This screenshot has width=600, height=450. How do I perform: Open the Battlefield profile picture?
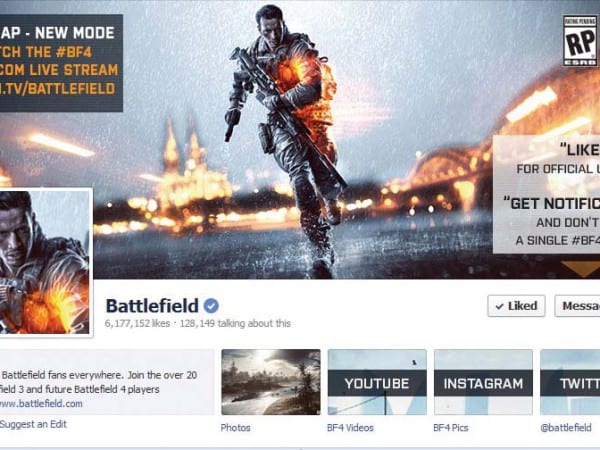tap(44, 262)
